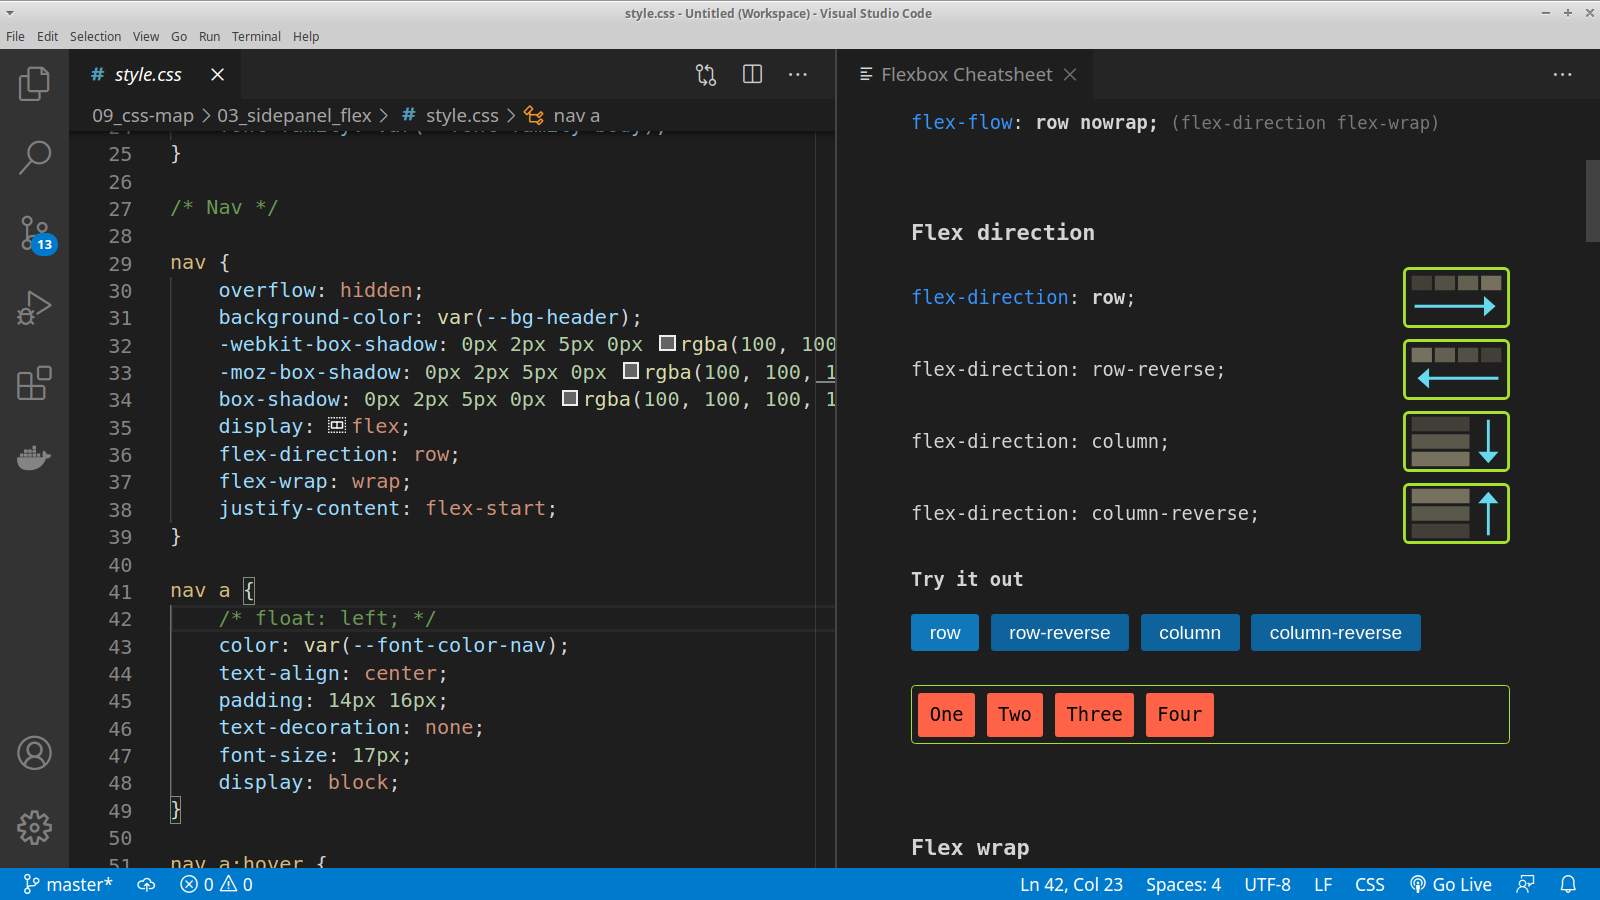Open the Search panel
The height and width of the screenshot is (900, 1600).
tap(35, 158)
